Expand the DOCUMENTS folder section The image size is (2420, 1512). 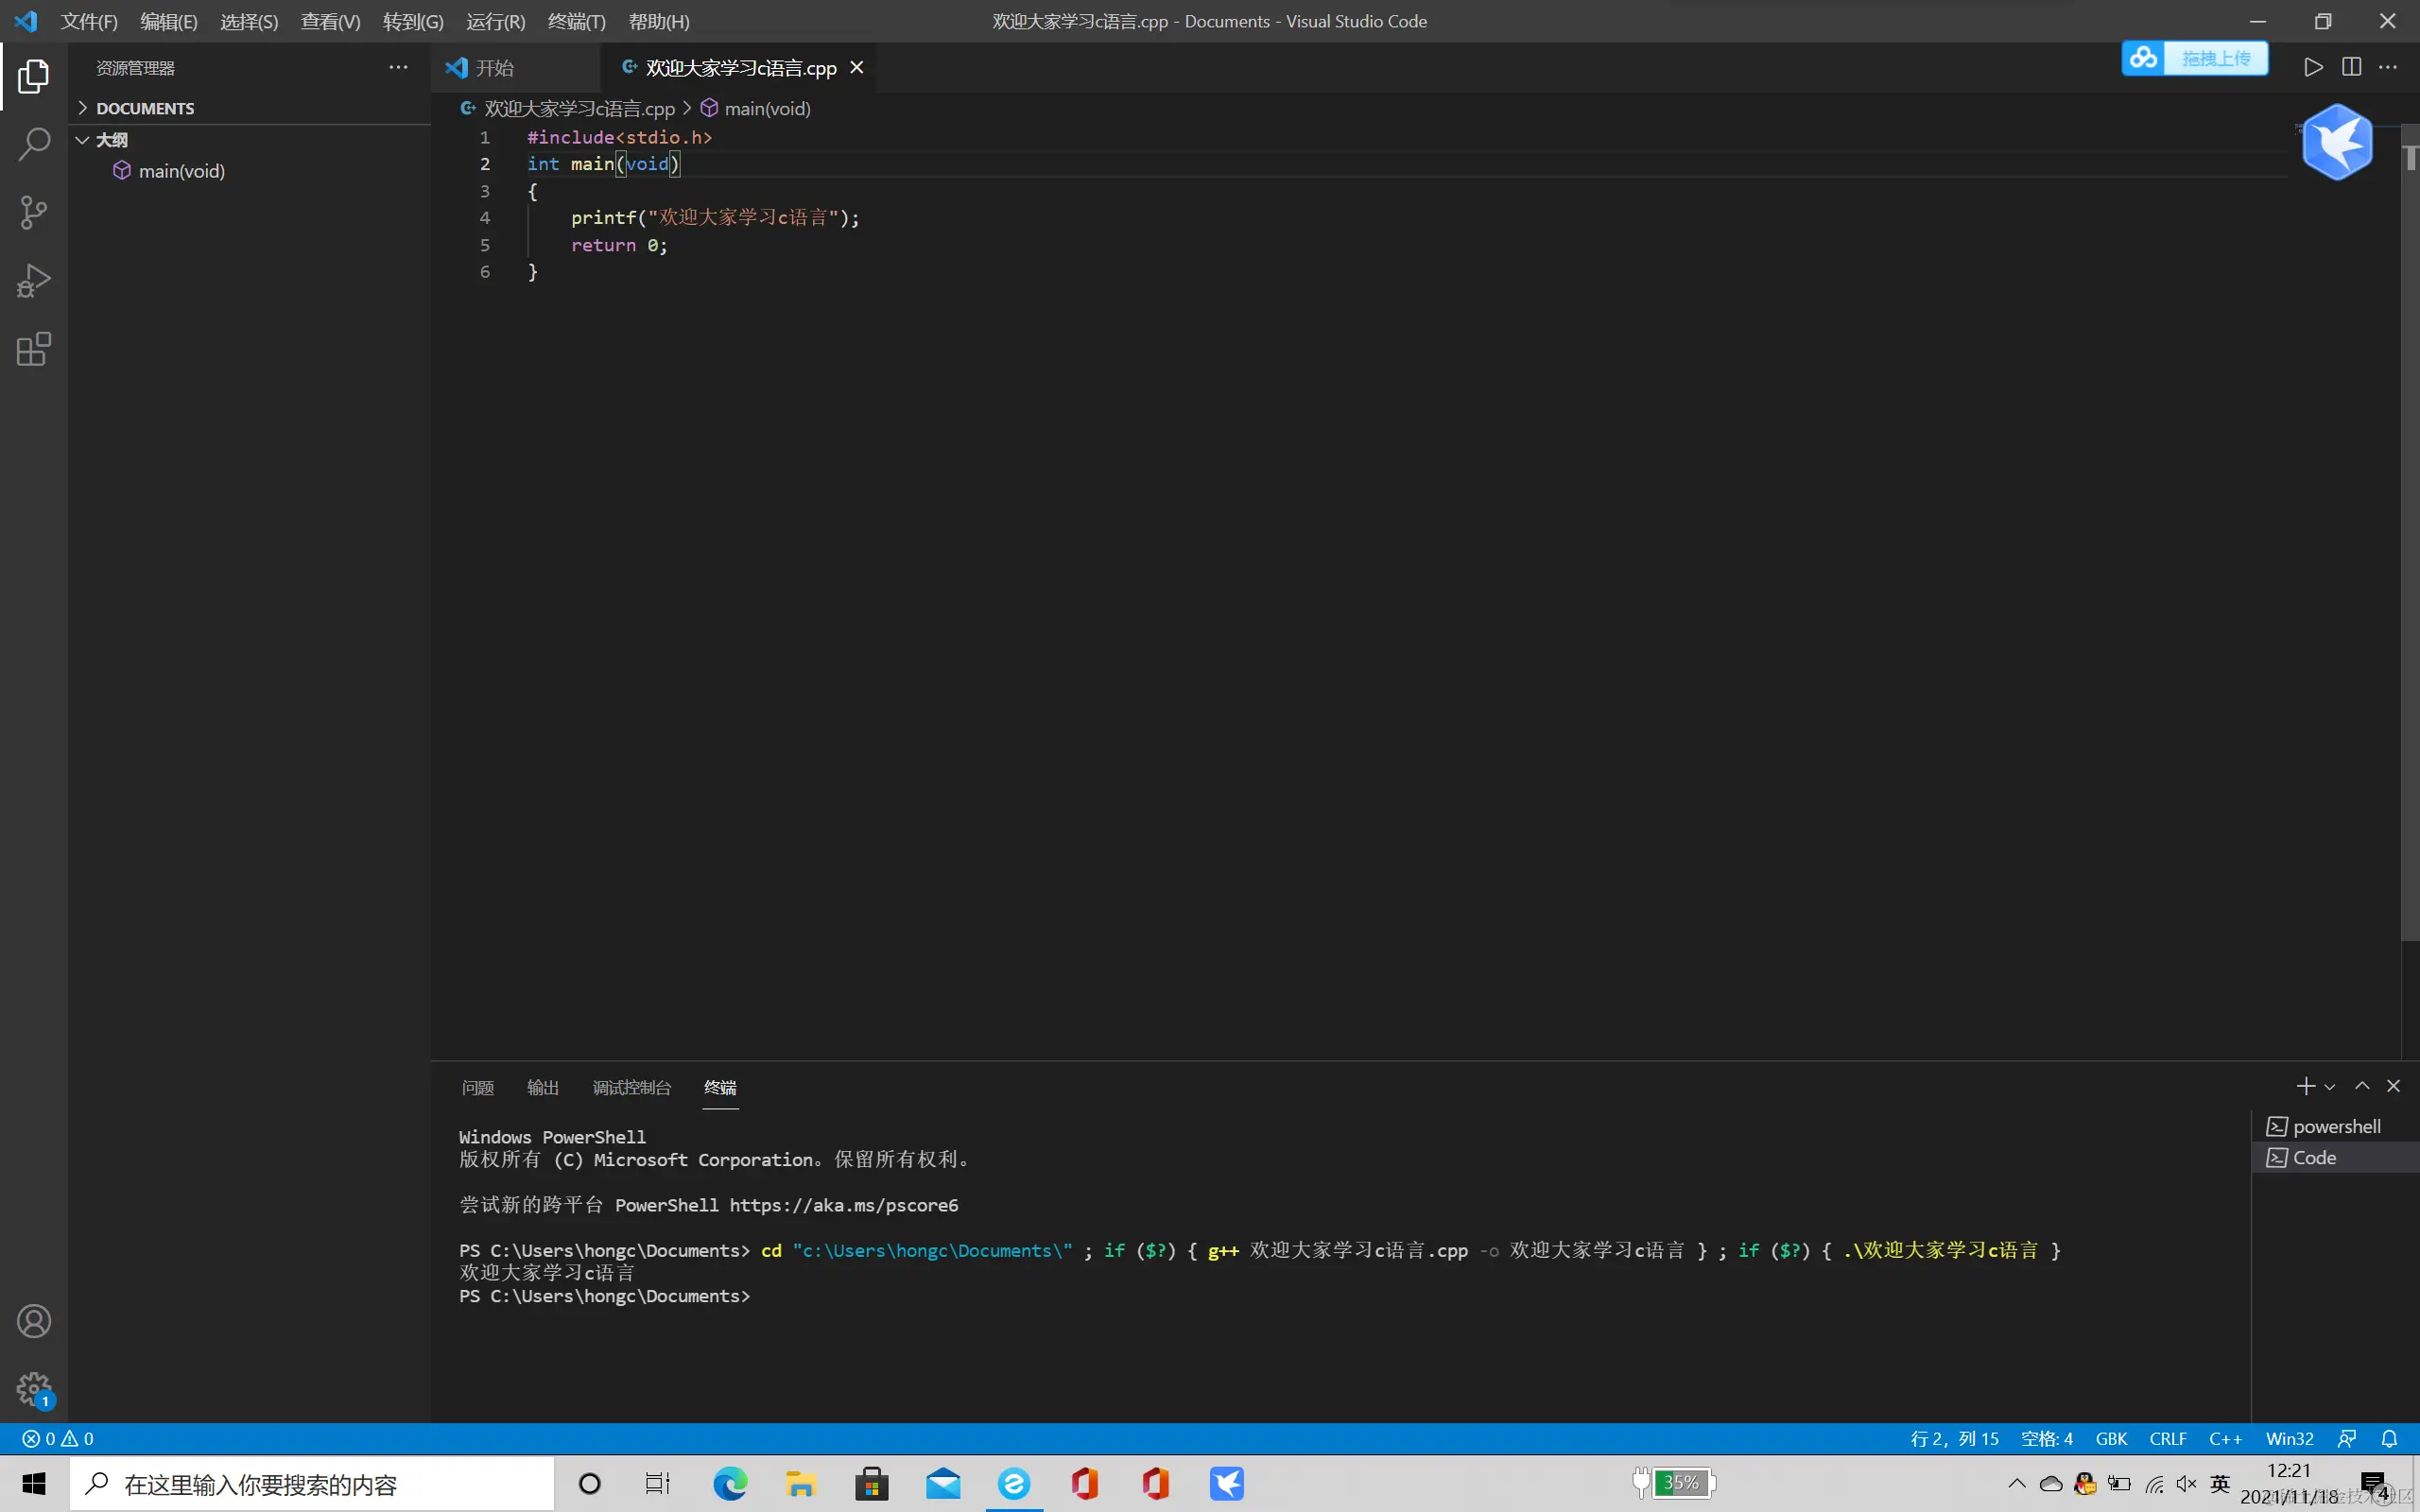click(145, 108)
